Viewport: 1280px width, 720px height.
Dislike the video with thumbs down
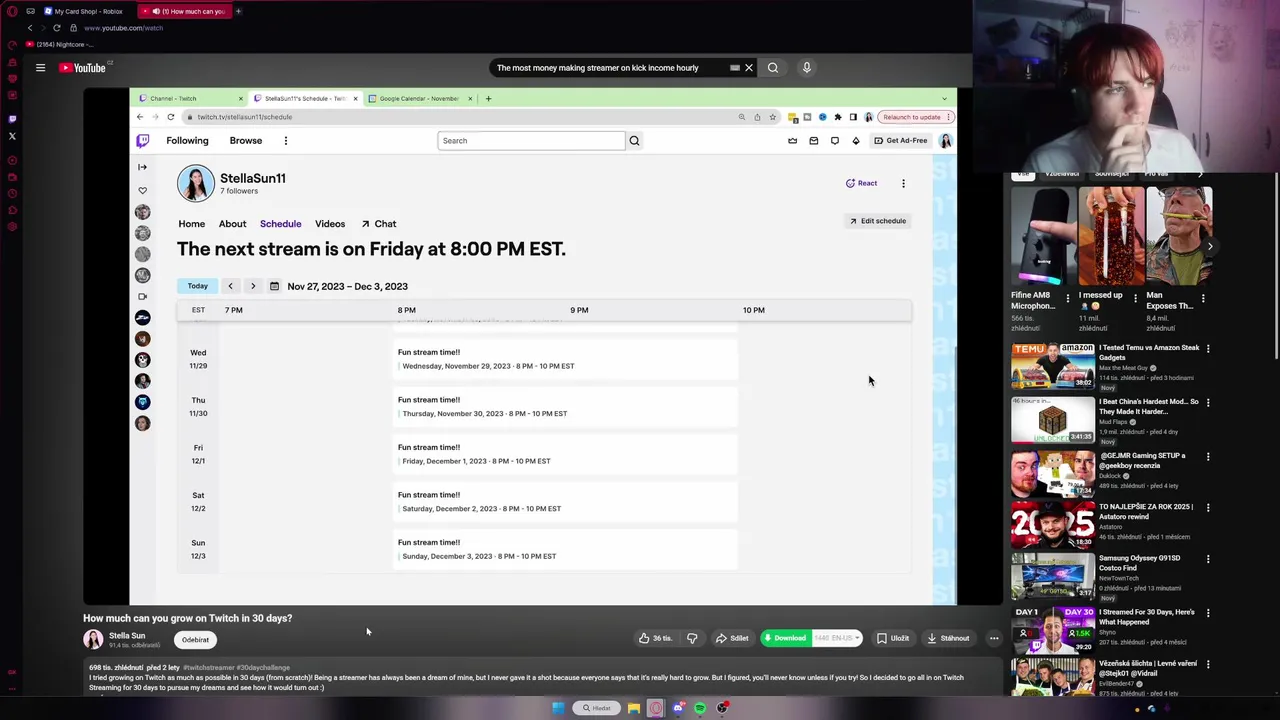pos(691,638)
